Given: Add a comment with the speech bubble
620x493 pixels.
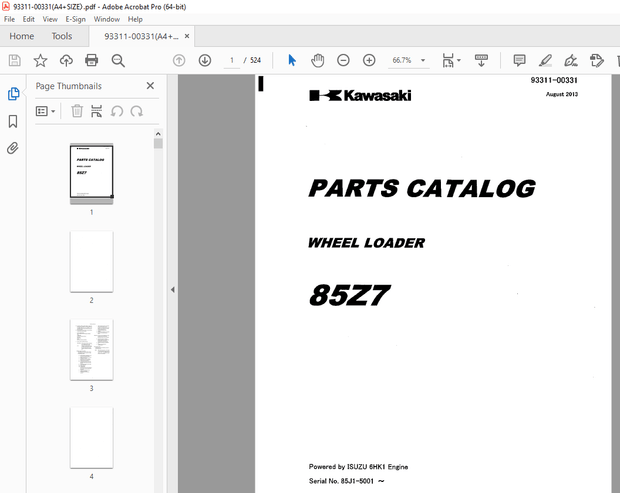Looking at the screenshot, I should [x=519, y=60].
